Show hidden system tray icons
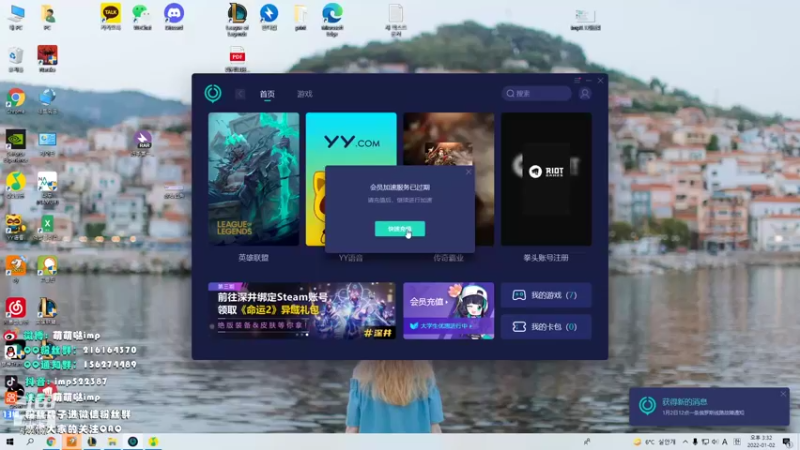This screenshot has width=800, height=450. click(x=685, y=442)
